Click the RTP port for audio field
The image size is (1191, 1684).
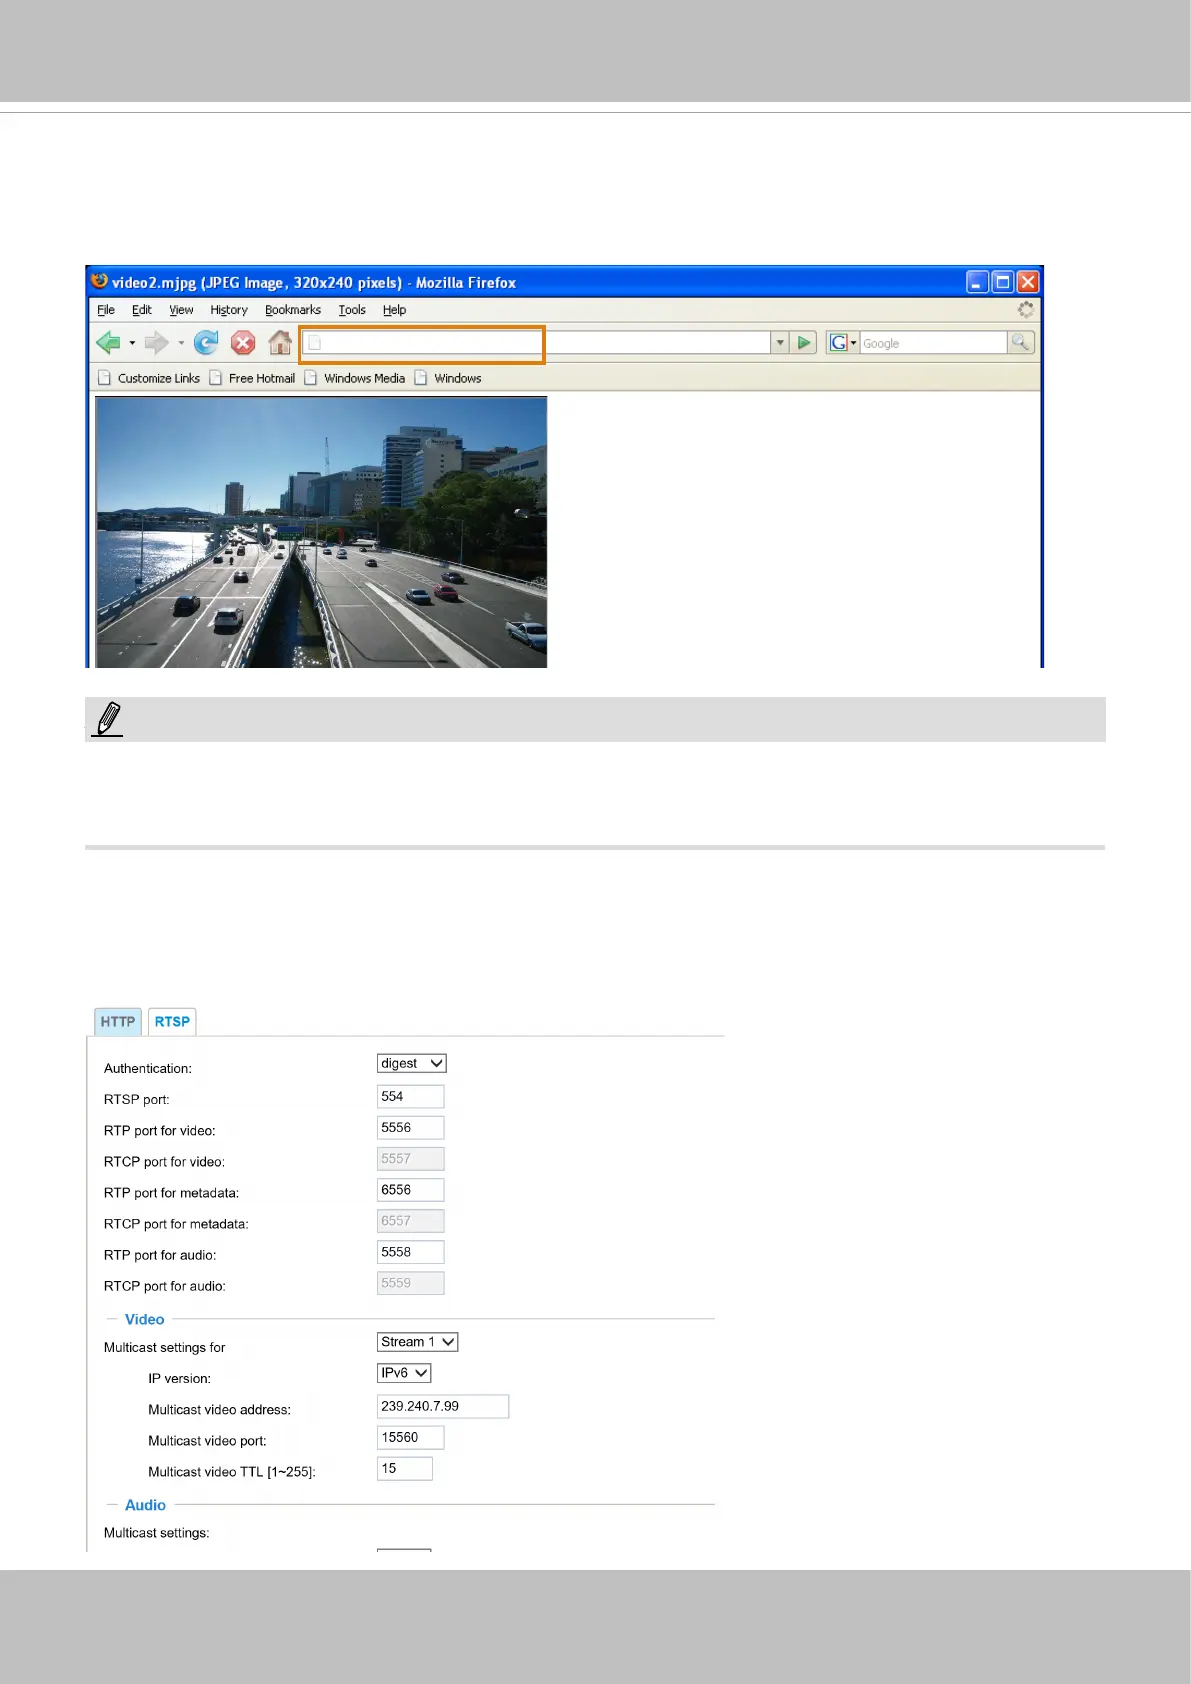pos(410,1252)
